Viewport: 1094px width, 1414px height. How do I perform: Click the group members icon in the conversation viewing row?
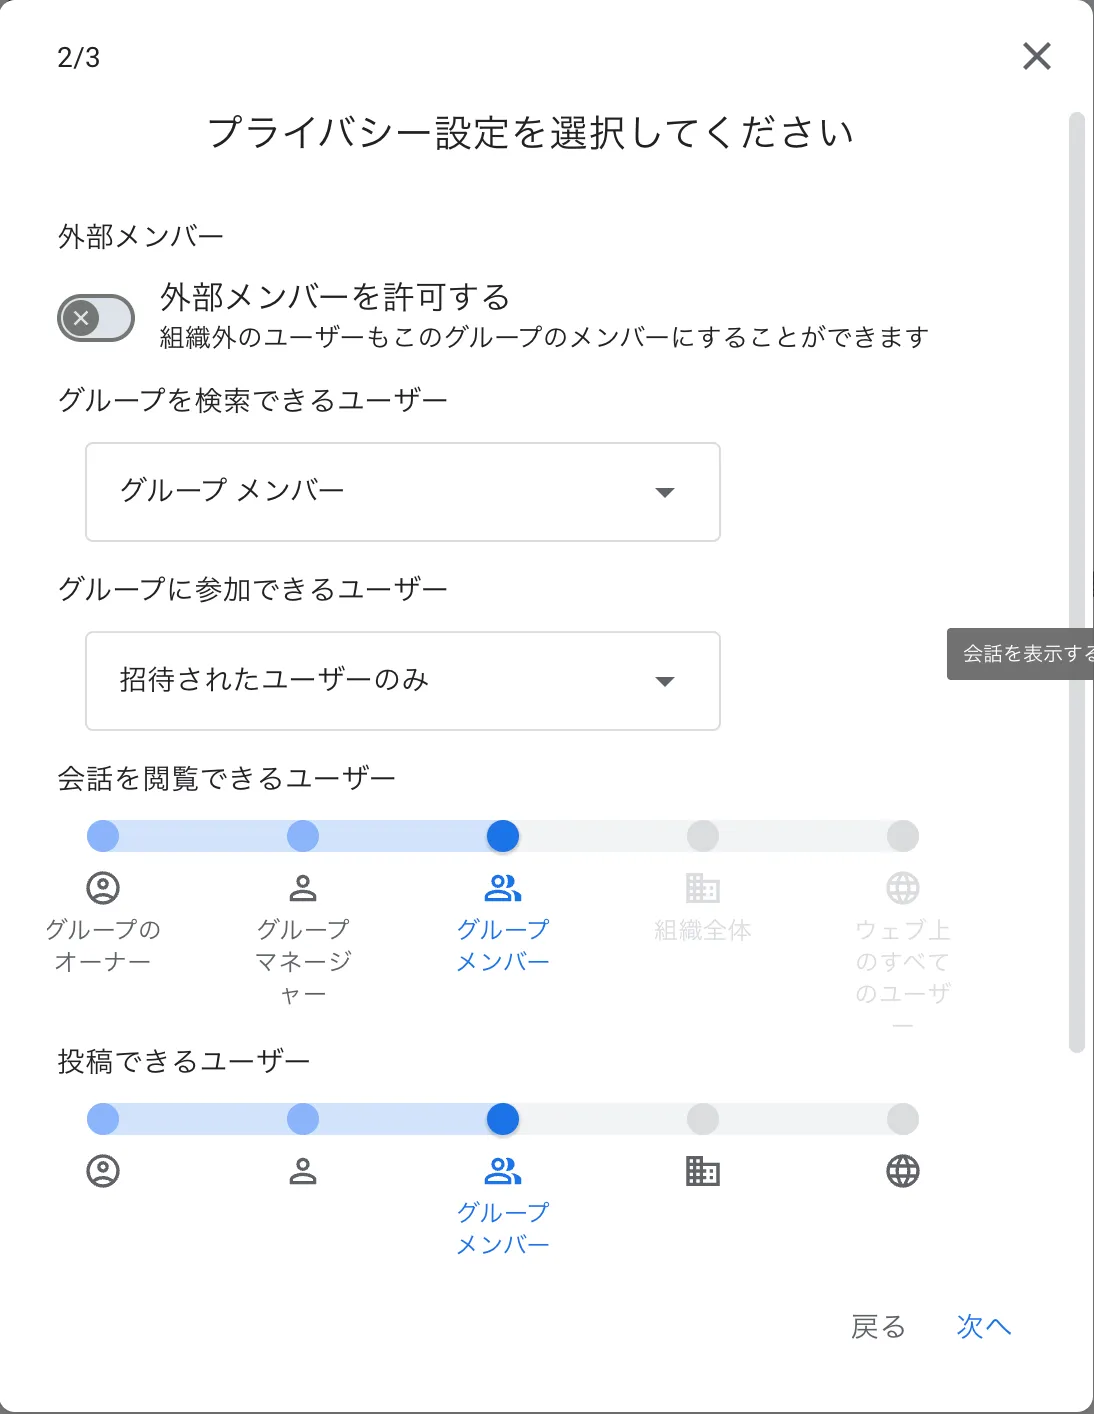coord(503,888)
